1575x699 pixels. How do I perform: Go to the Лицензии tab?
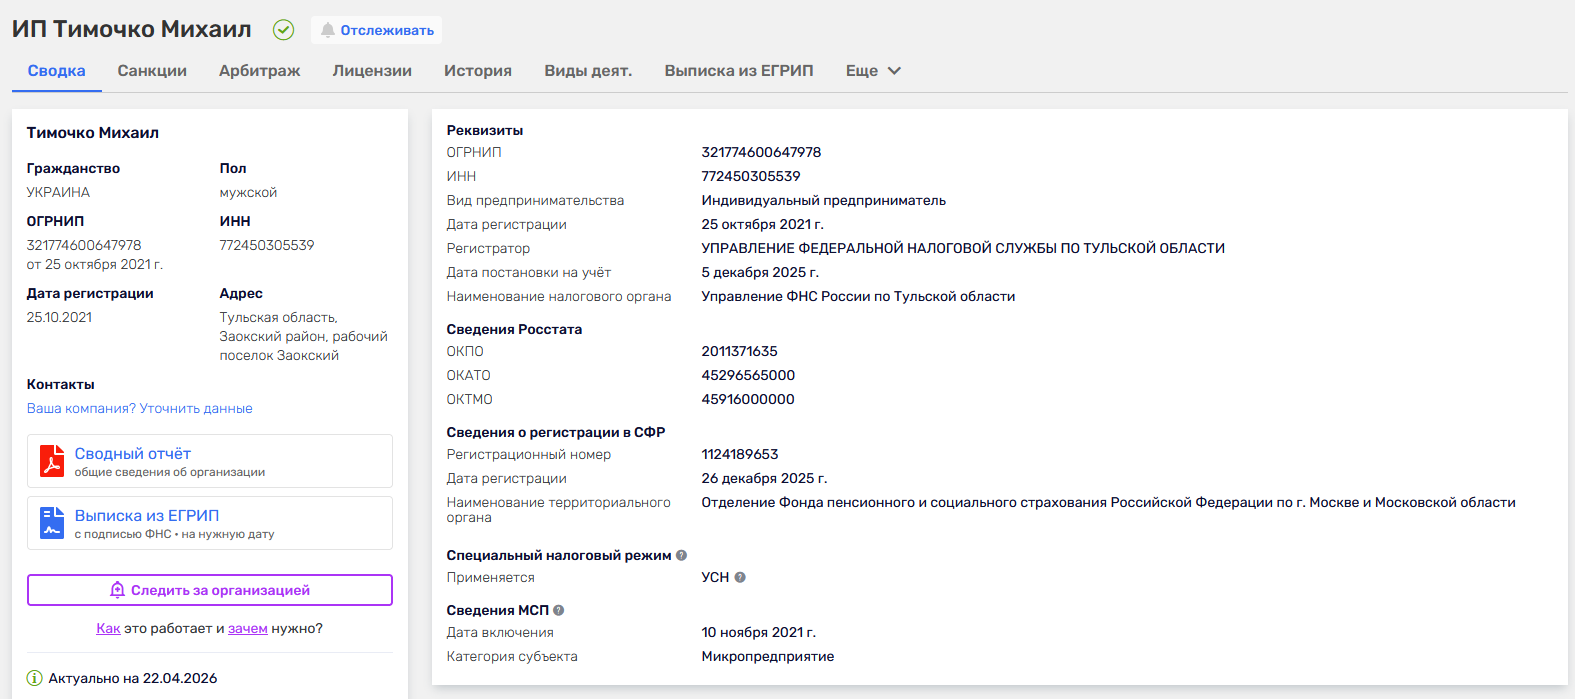coord(372,71)
